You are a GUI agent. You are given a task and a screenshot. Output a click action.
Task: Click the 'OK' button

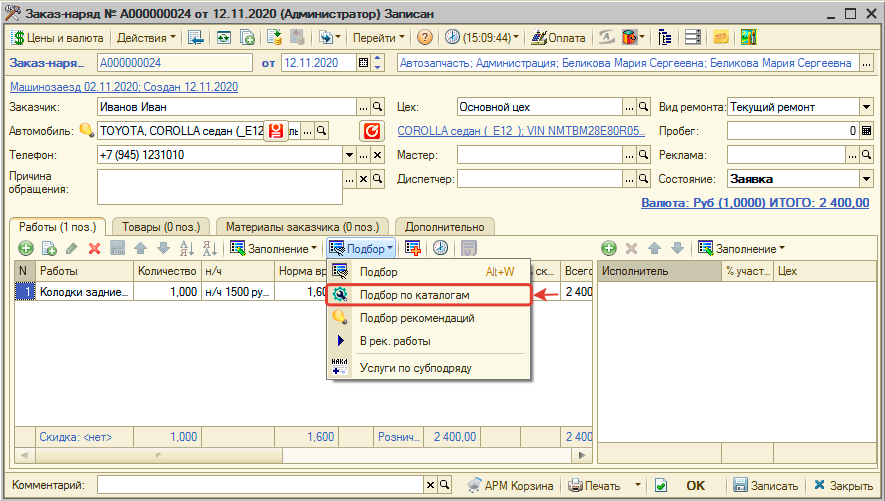point(695,485)
